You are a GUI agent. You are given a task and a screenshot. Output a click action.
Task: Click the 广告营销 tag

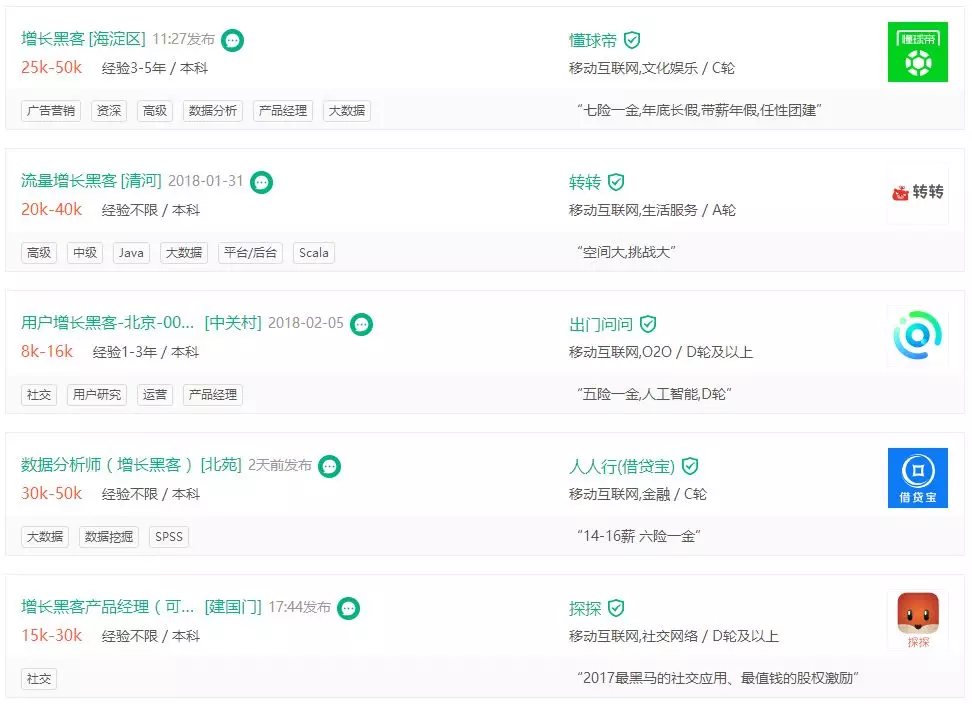click(51, 111)
